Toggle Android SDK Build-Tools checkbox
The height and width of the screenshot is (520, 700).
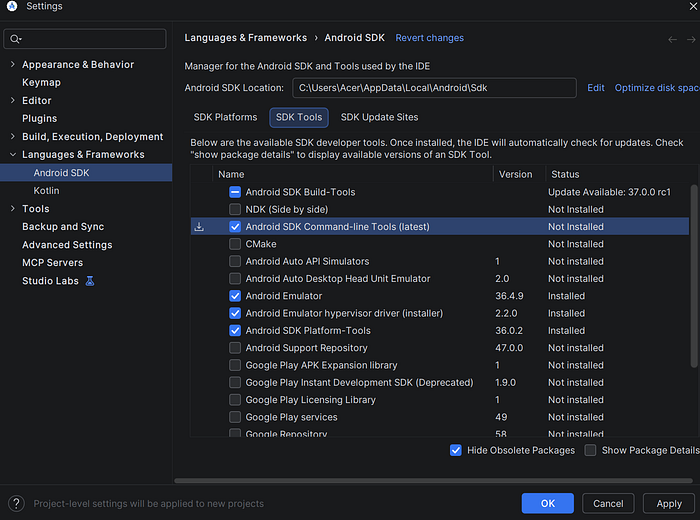coord(235,192)
